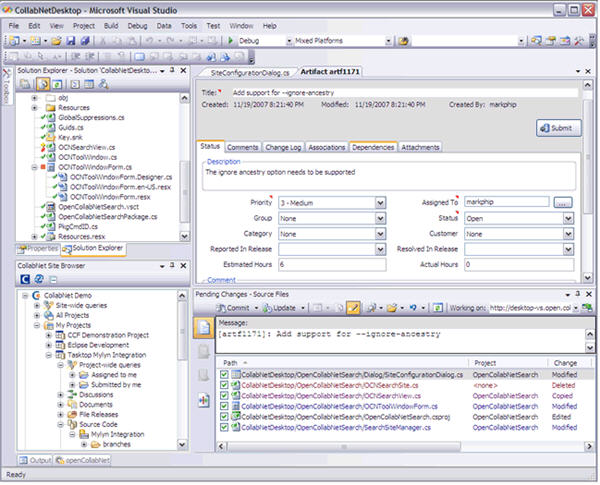
Task: Open the Priority dropdown
Action: coord(380,203)
